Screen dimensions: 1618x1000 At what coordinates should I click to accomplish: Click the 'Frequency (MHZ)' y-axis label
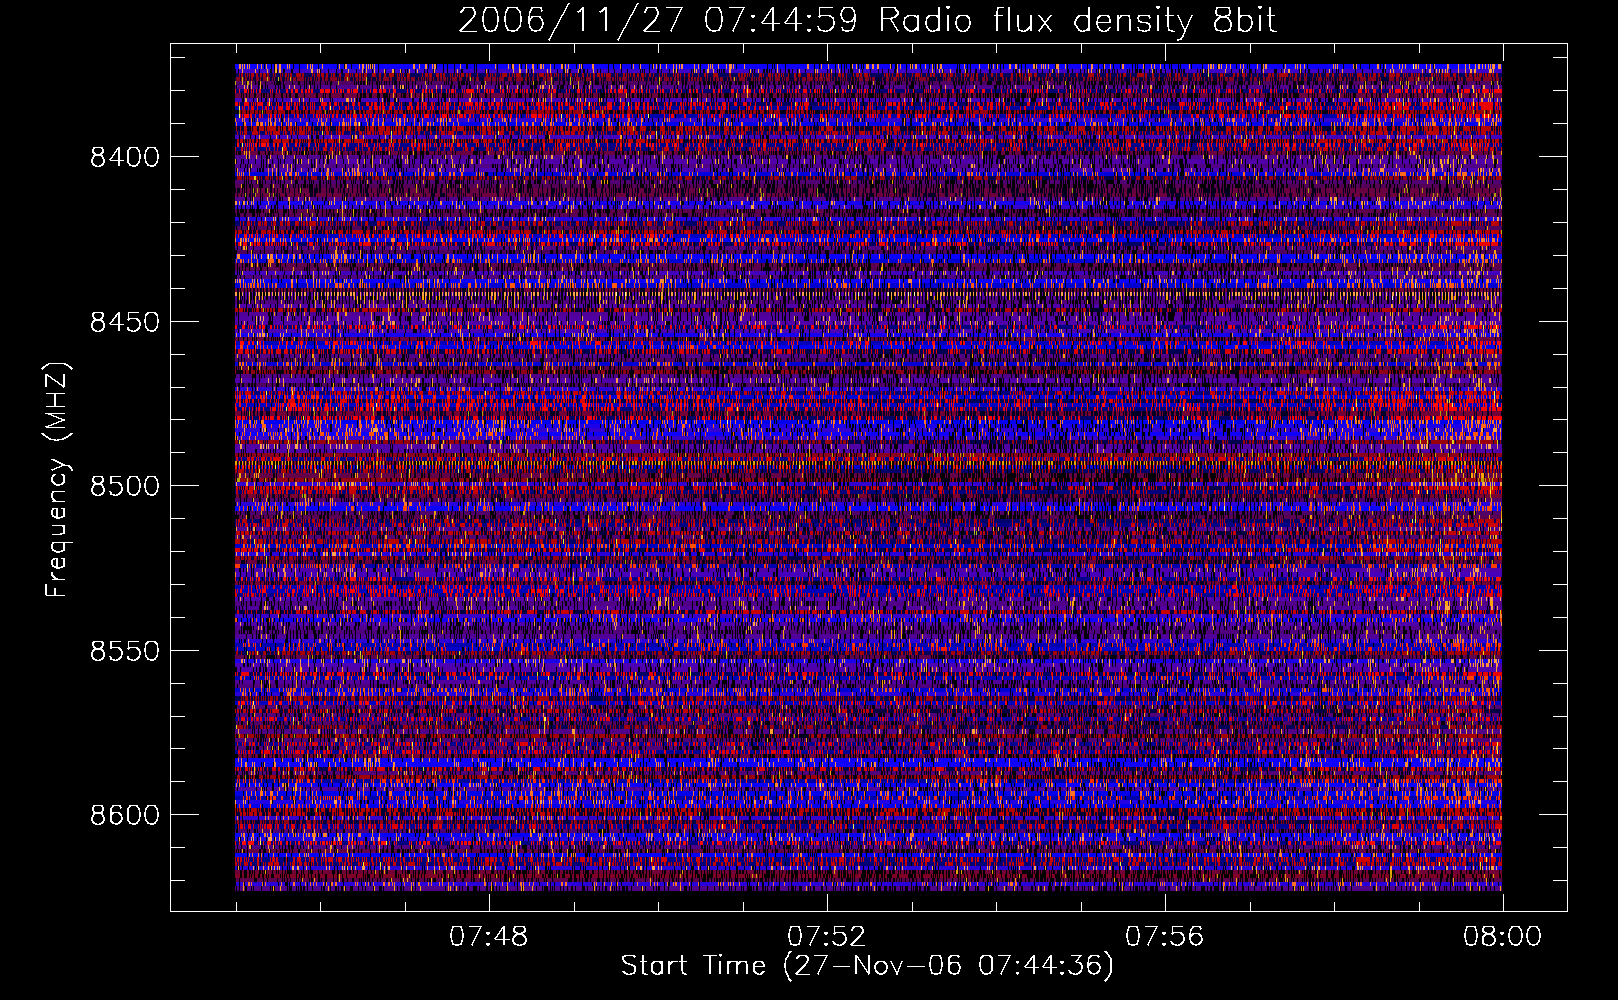(x=58, y=480)
